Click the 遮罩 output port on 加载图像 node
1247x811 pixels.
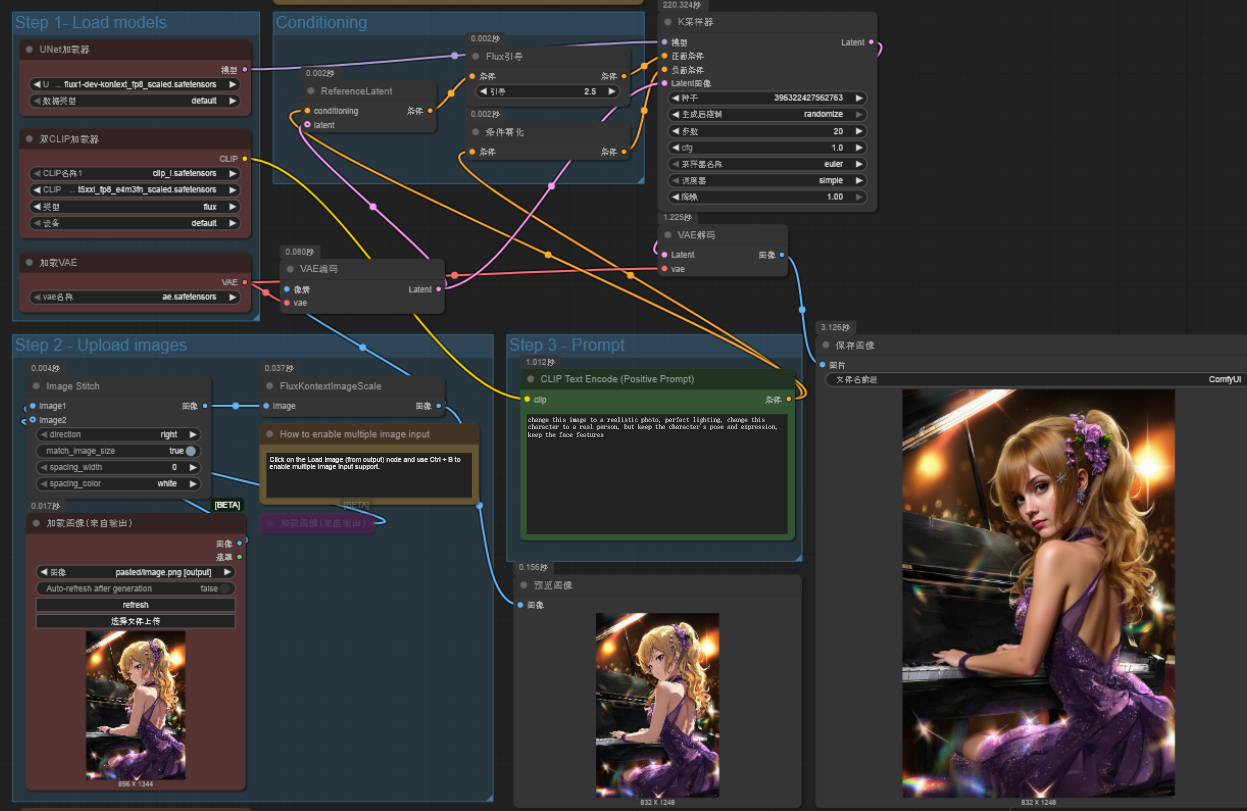pos(239,557)
